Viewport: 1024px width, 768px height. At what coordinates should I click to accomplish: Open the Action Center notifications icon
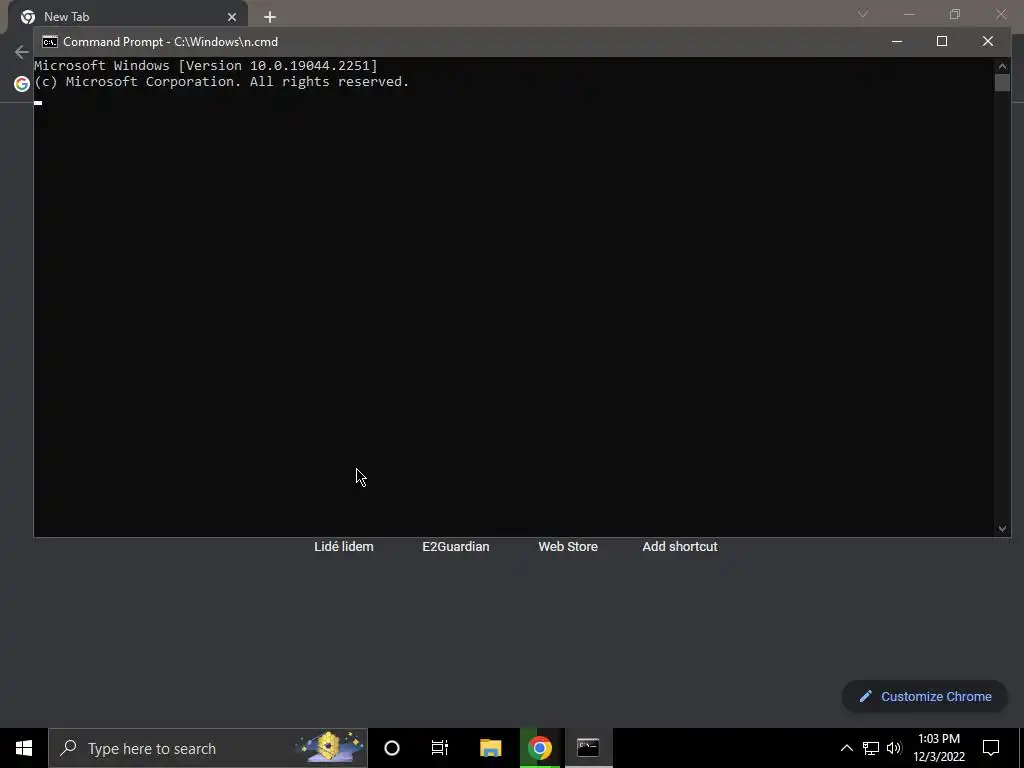click(991, 748)
